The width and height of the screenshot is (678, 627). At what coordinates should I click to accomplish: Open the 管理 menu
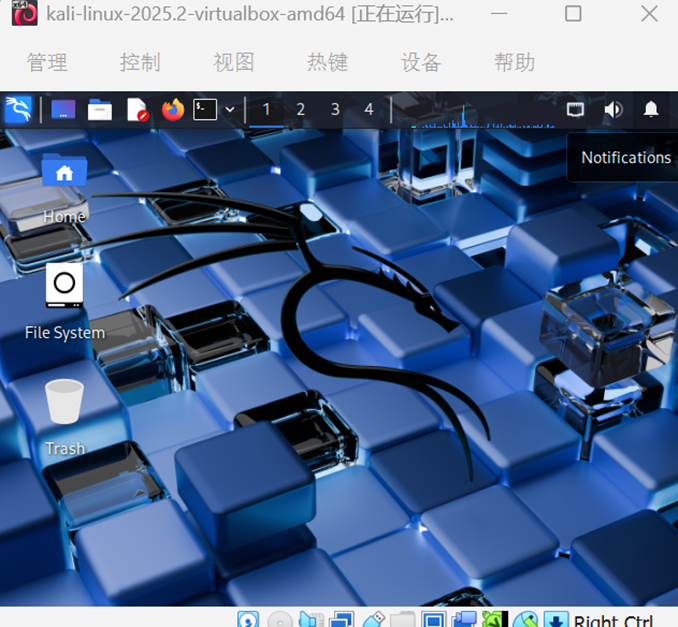(47, 62)
